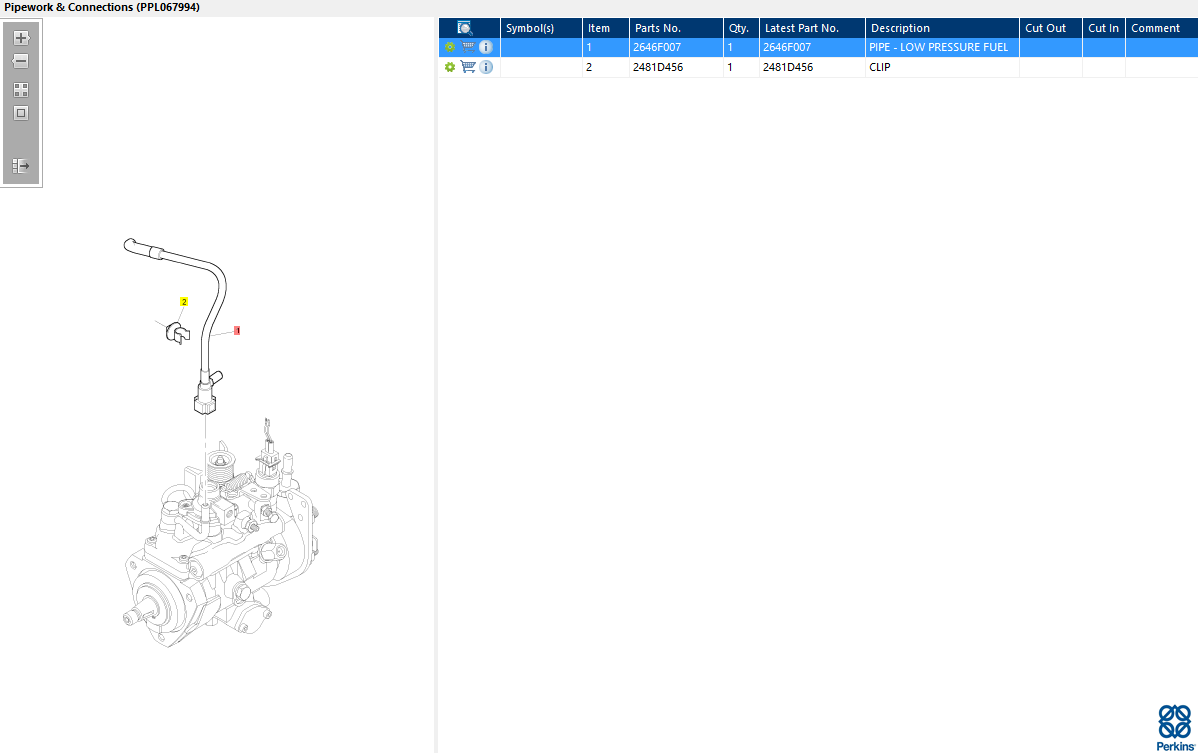Image resolution: width=1198 pixels, height=753 pixels.
Task: Show info for PIPE - LOW PRESSURE FUEL
Action: 486,47
